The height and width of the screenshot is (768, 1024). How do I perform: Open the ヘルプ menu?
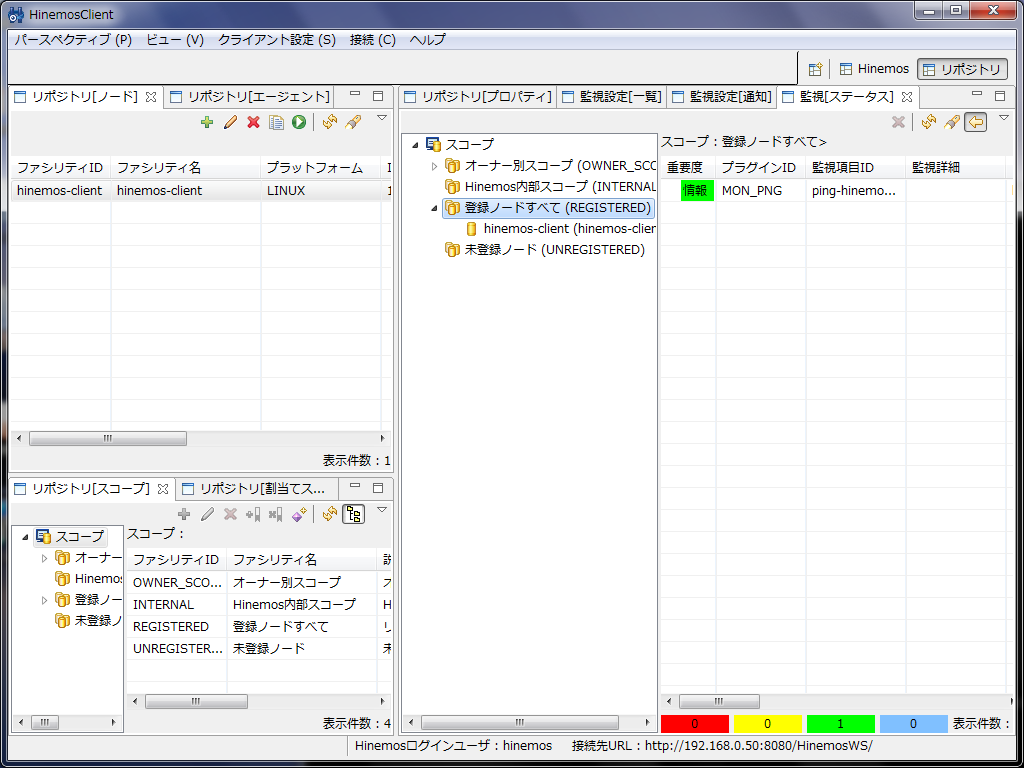coord(428,40)
